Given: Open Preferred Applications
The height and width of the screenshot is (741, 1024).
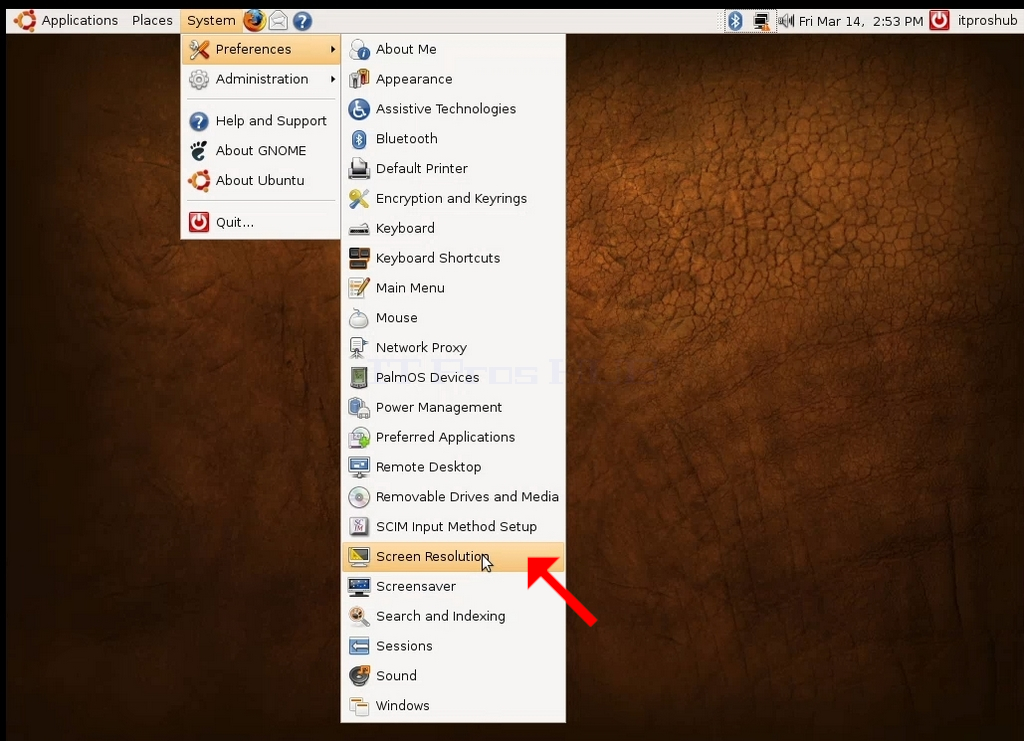Looking at the screenshot, I should click(x=453, y=437).
